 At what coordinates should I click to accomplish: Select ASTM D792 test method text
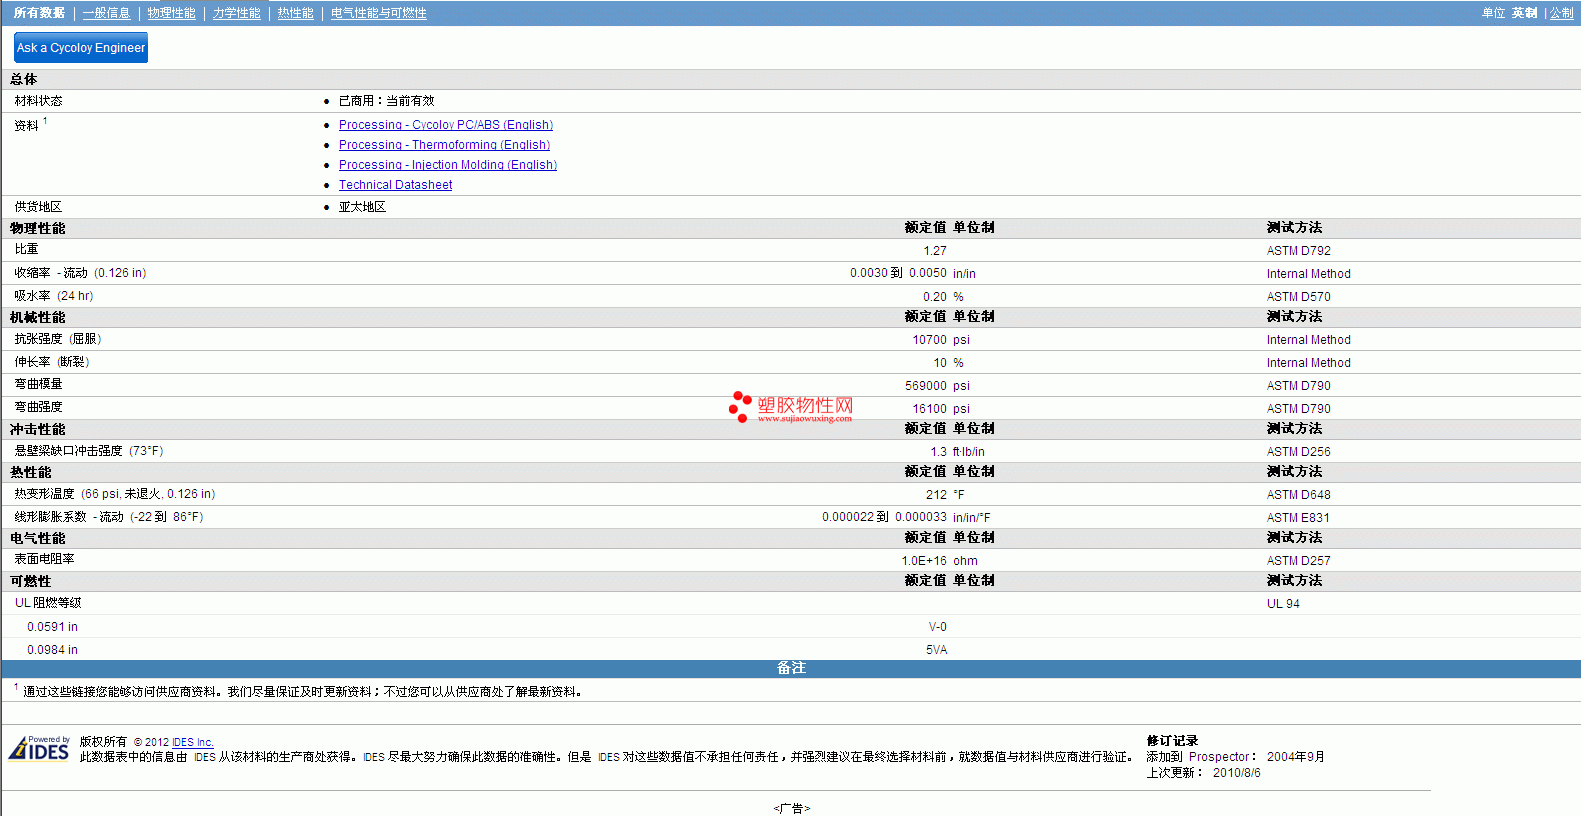(1298, 251)
